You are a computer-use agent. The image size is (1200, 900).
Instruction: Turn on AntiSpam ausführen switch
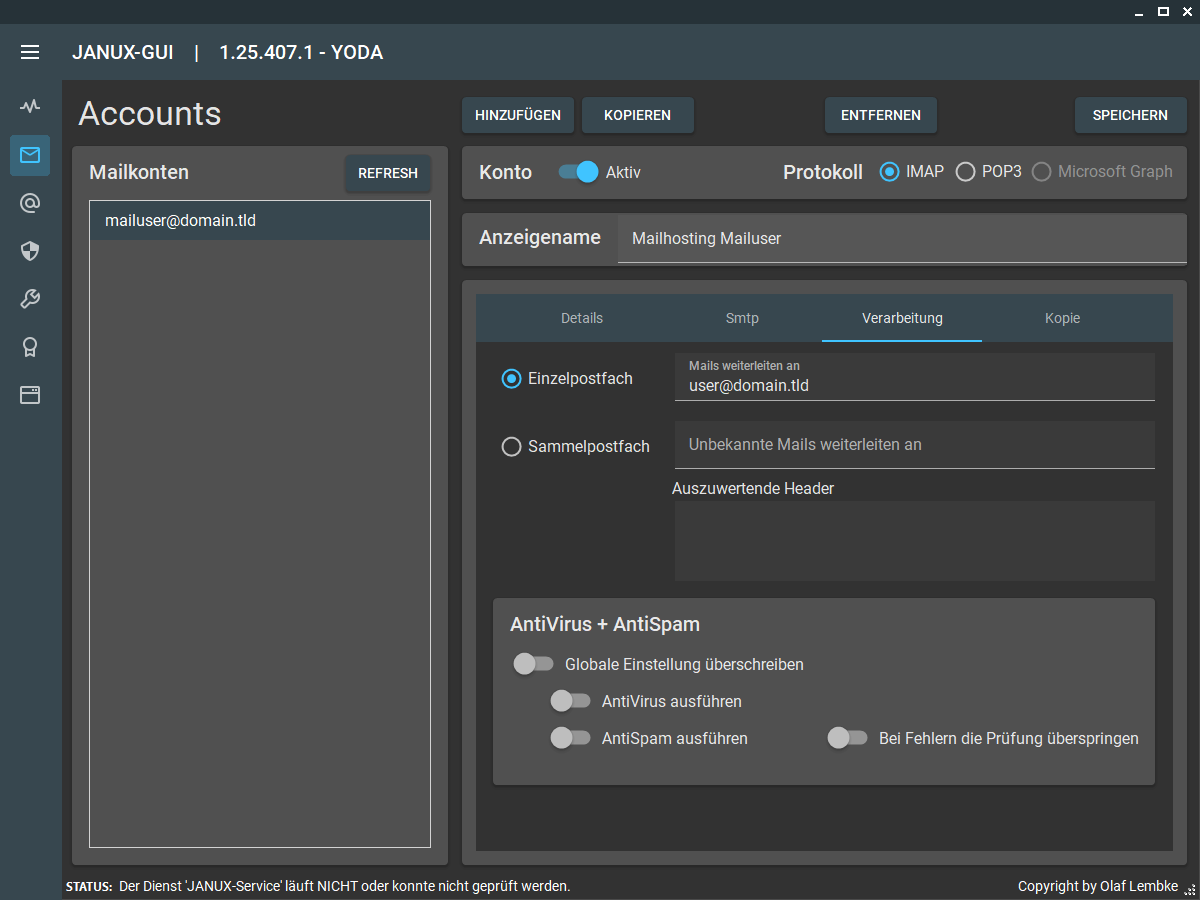point(570,739)
